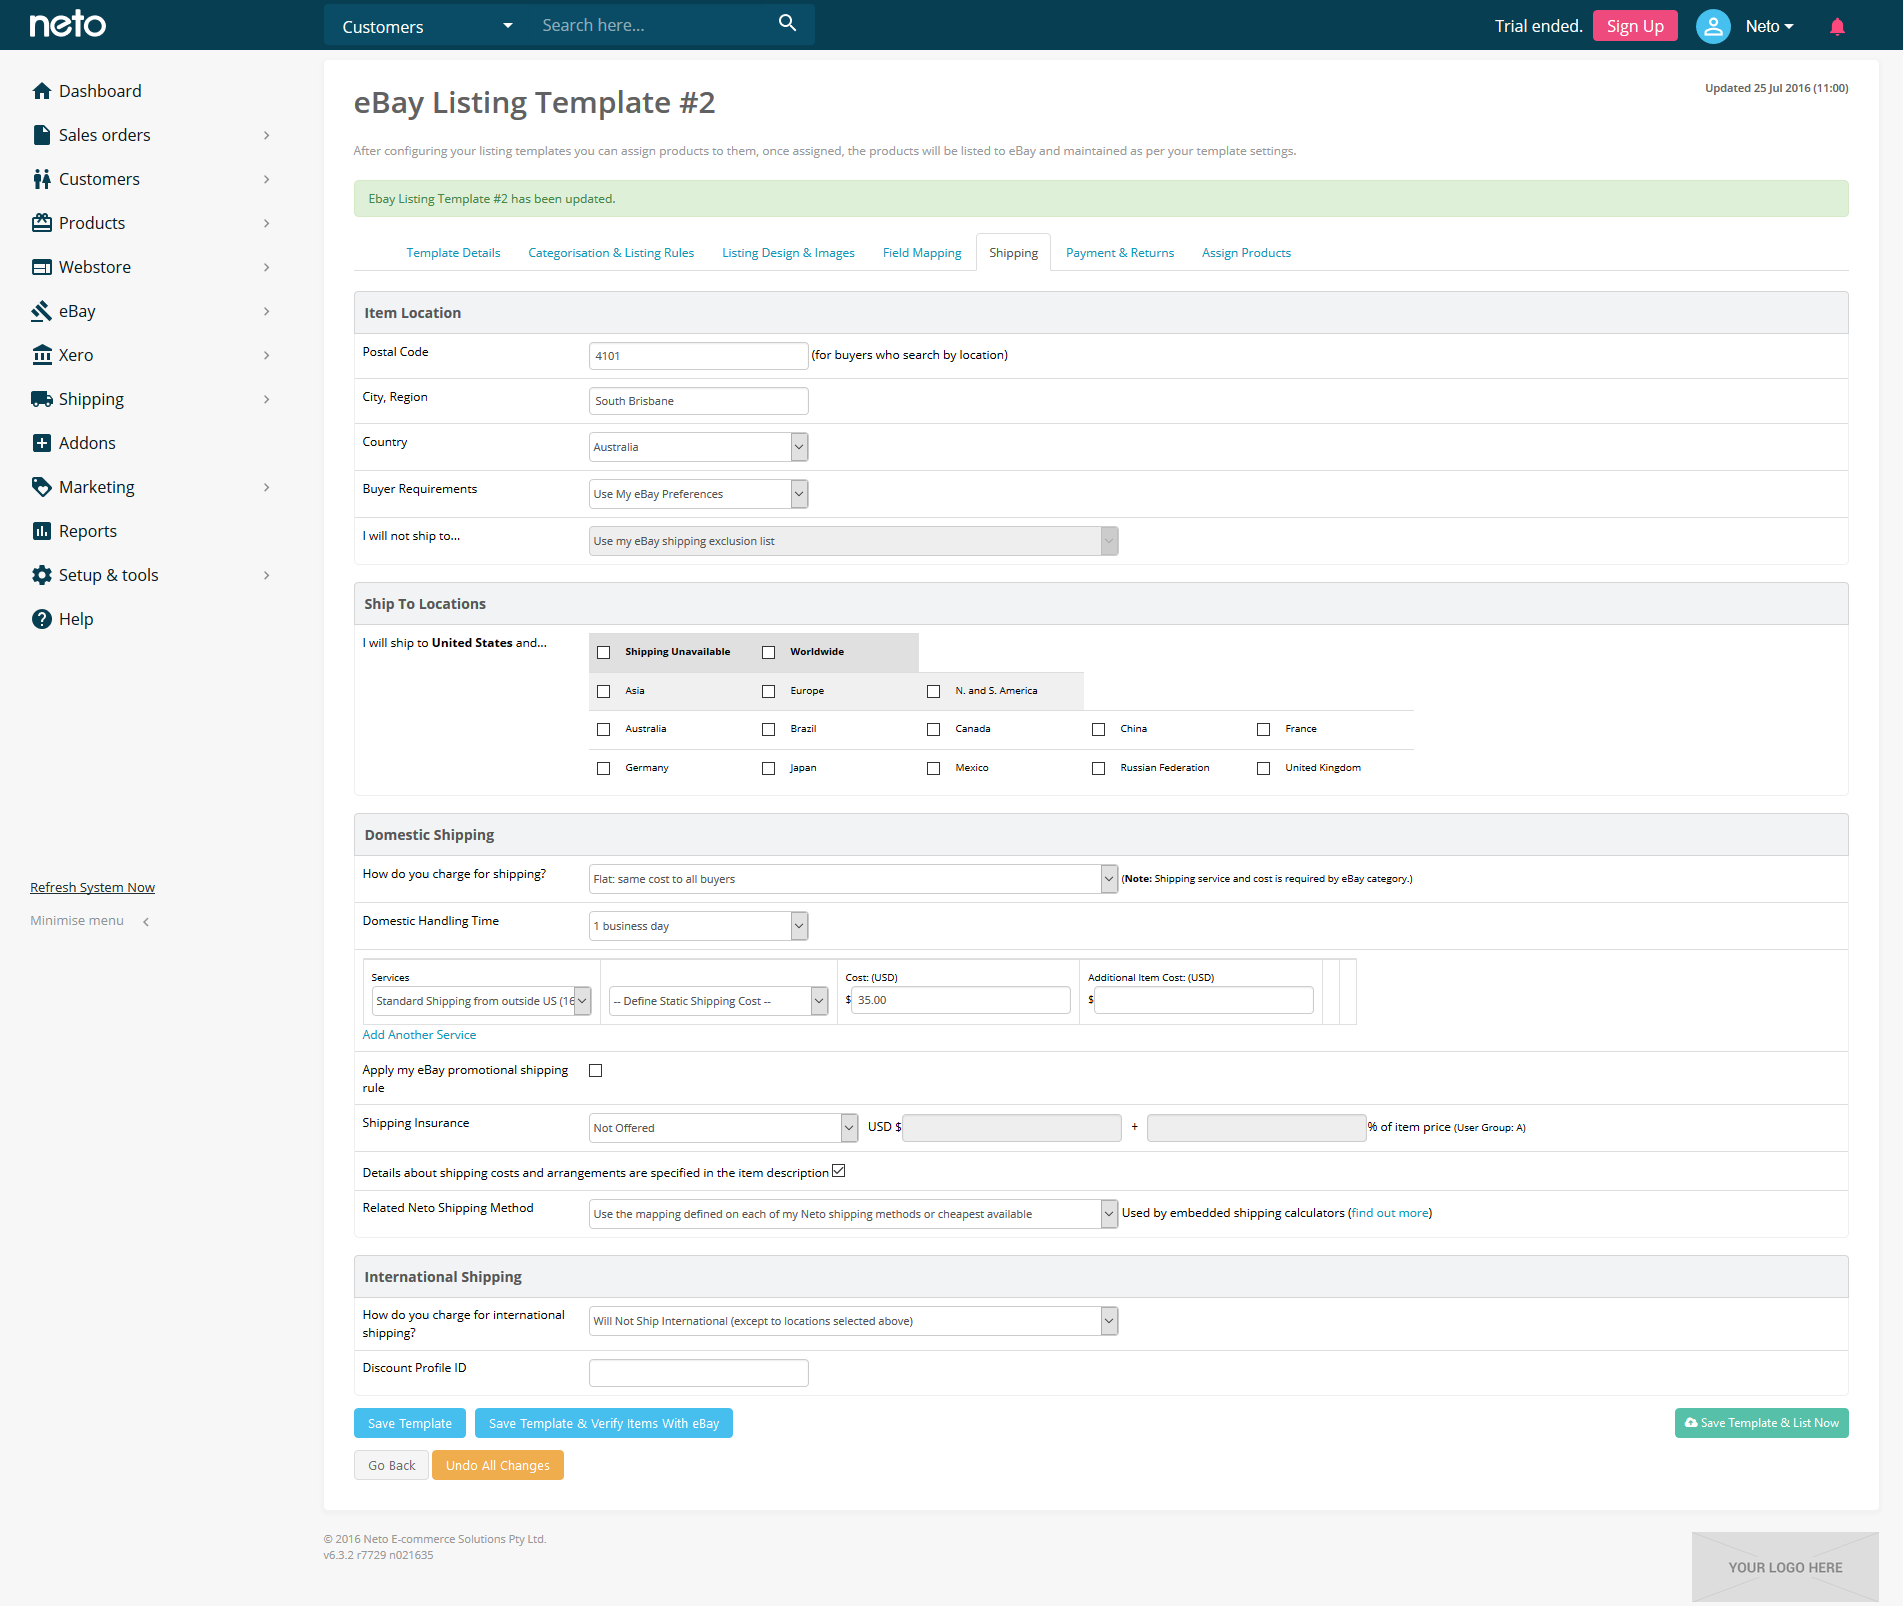Image resolution: width=1903 pixels, height=1606 pixels.
Task: Open the notifications bell
Action: click(x=1837, y=26)
